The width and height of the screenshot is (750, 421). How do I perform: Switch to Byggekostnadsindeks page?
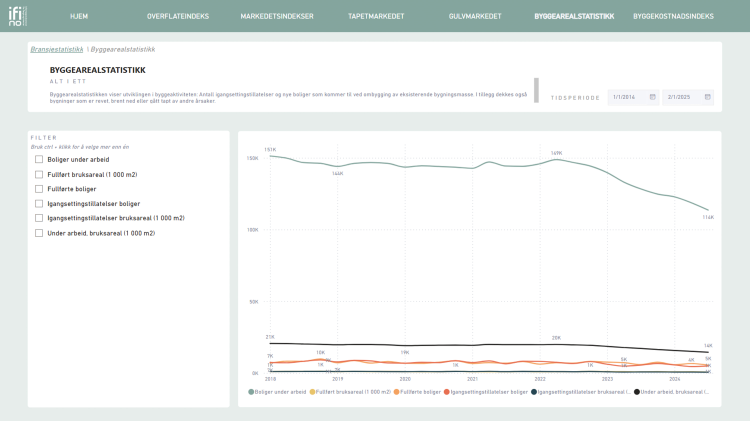tap(673, 17)
